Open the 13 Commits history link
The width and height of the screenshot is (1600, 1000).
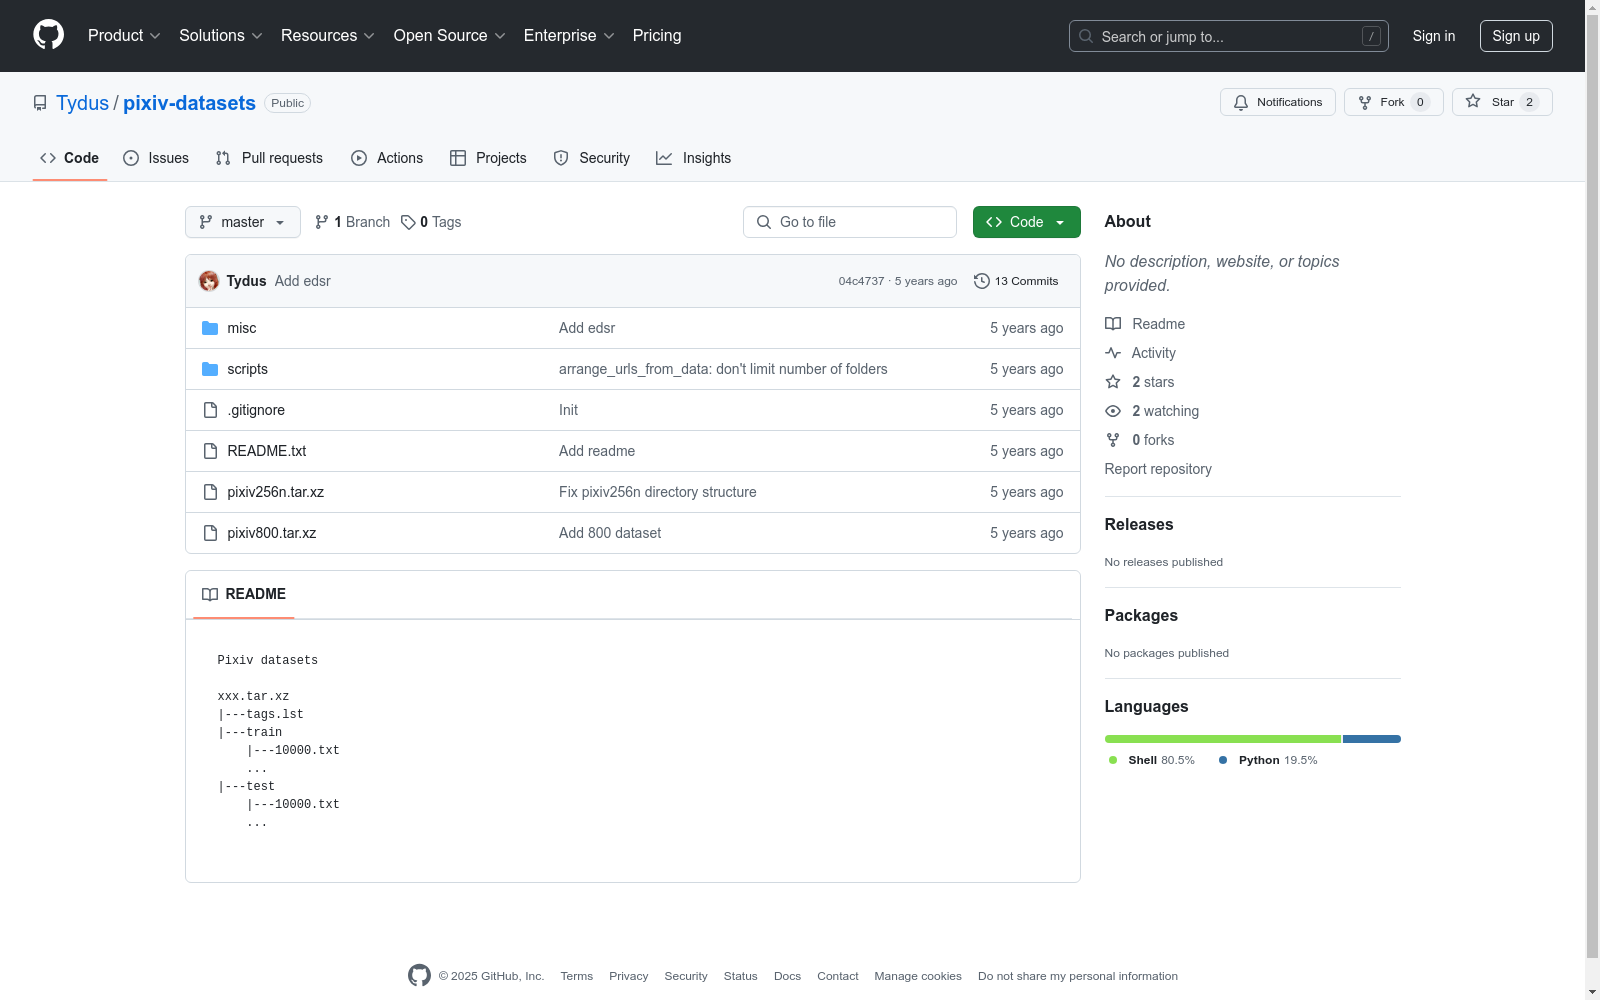(x=1016, y=281)
